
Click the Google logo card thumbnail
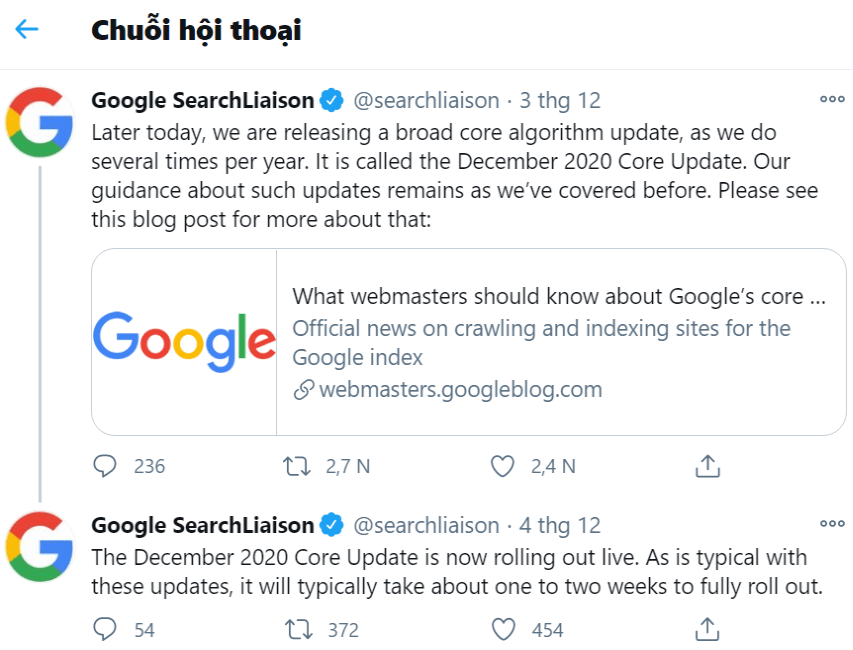(184, 342)
